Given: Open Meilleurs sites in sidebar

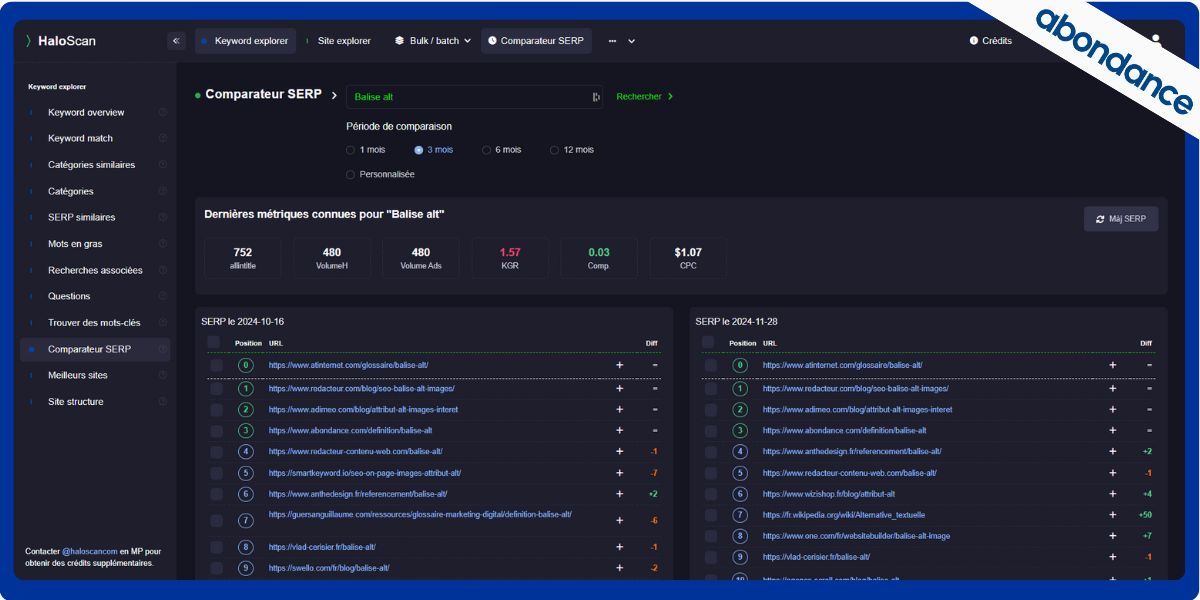Looking at the screenshot, I should [78, 375].
